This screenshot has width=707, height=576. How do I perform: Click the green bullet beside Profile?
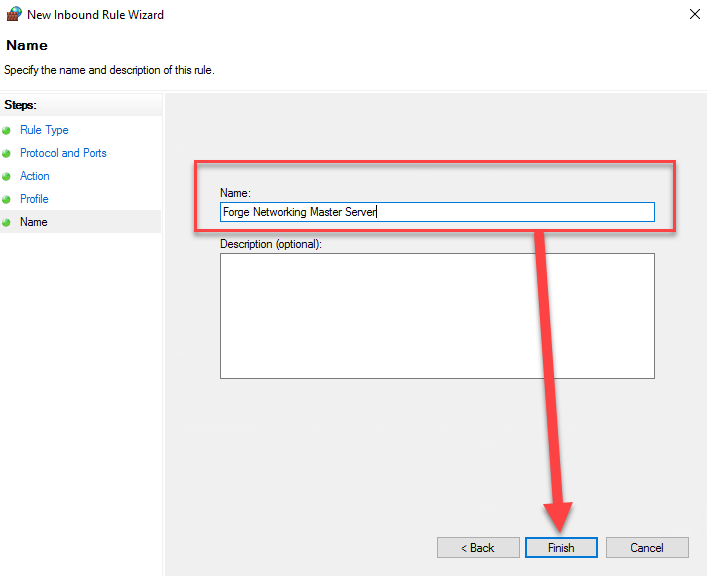pos(6,199)
